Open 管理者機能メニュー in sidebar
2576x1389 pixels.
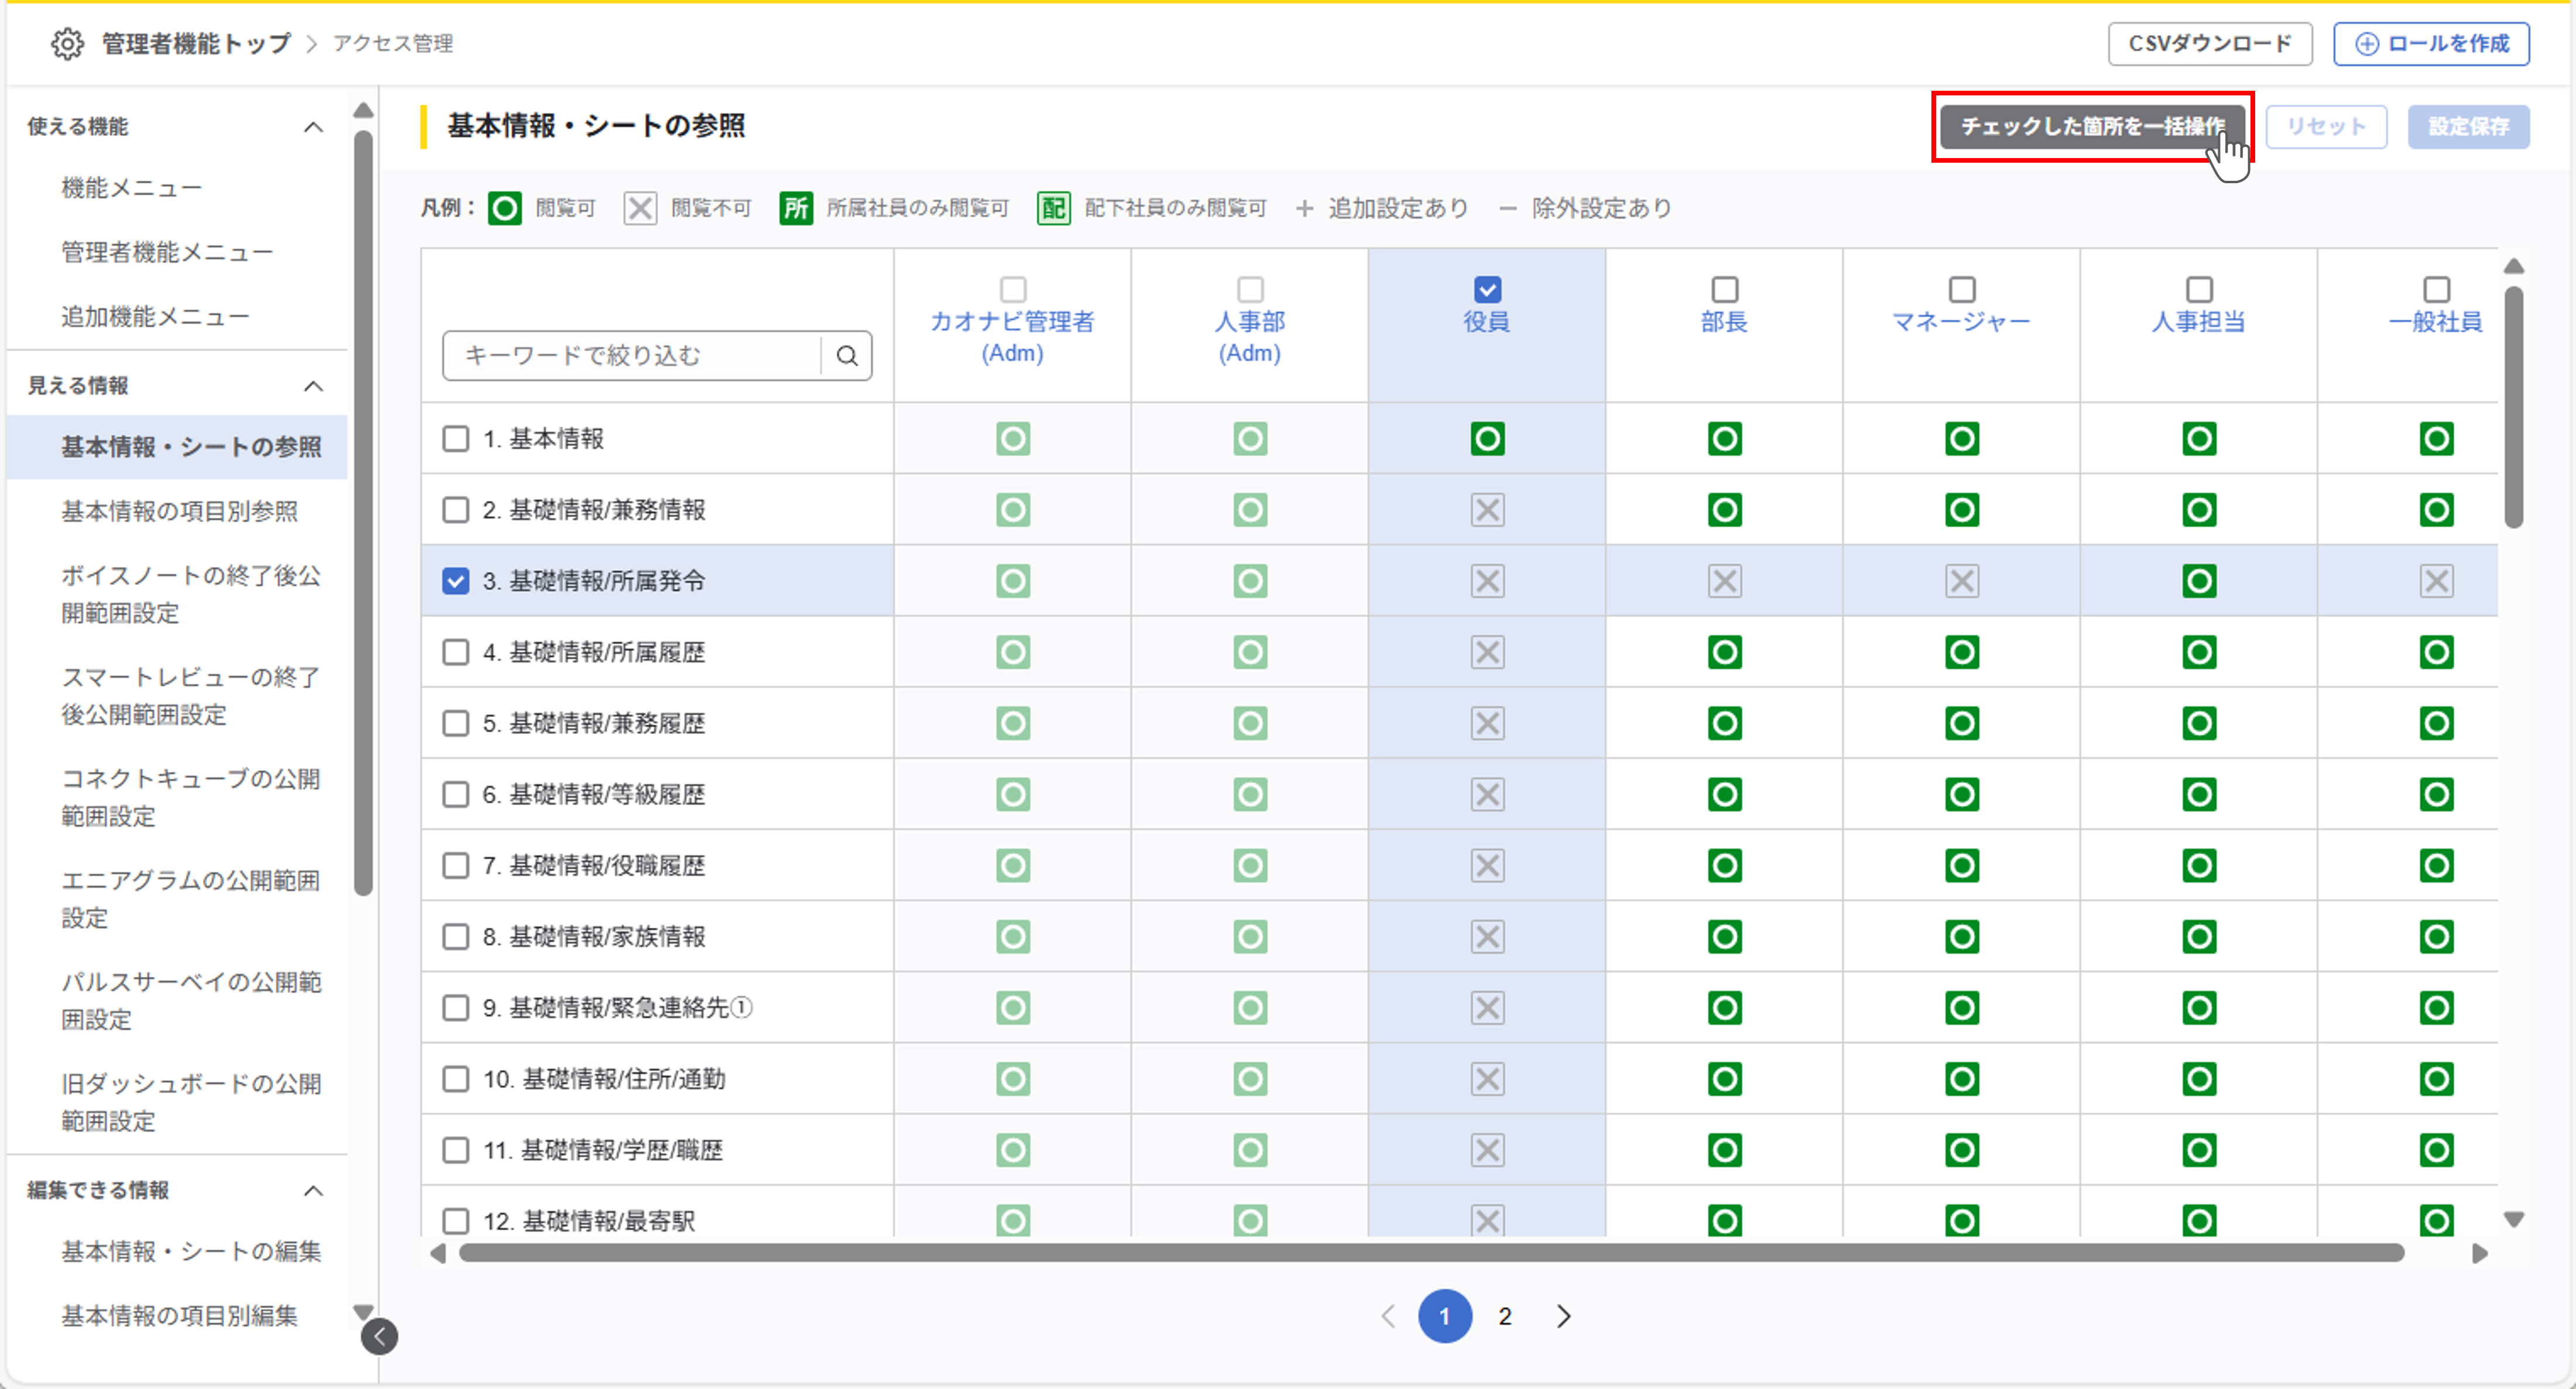(167, 252)
